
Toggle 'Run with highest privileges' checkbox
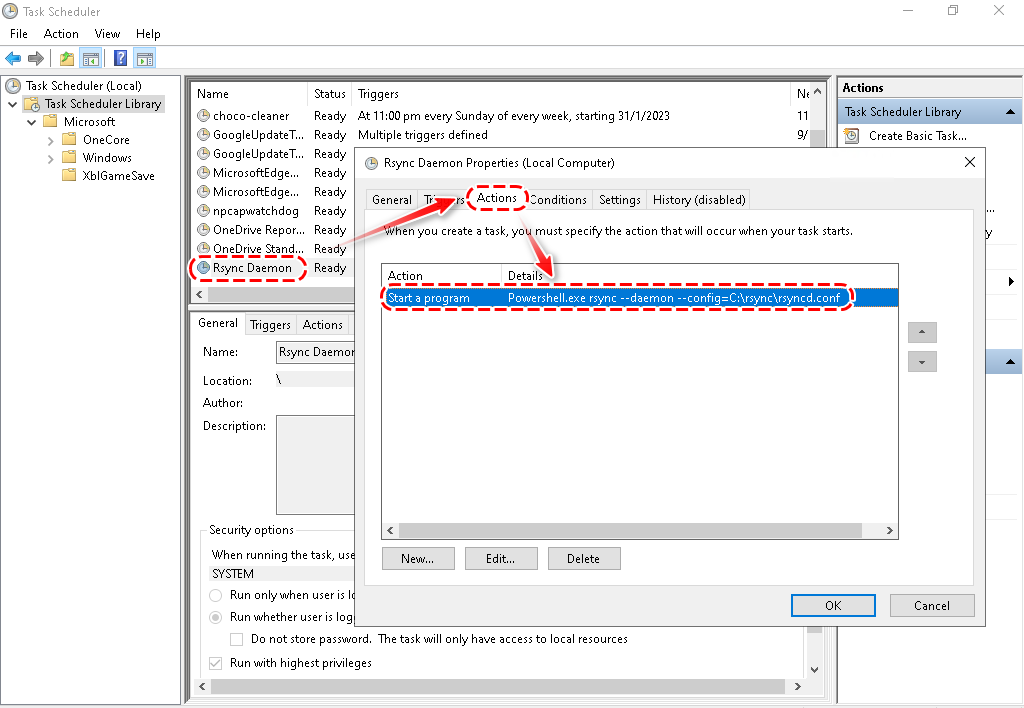click(x=215, y=663)
